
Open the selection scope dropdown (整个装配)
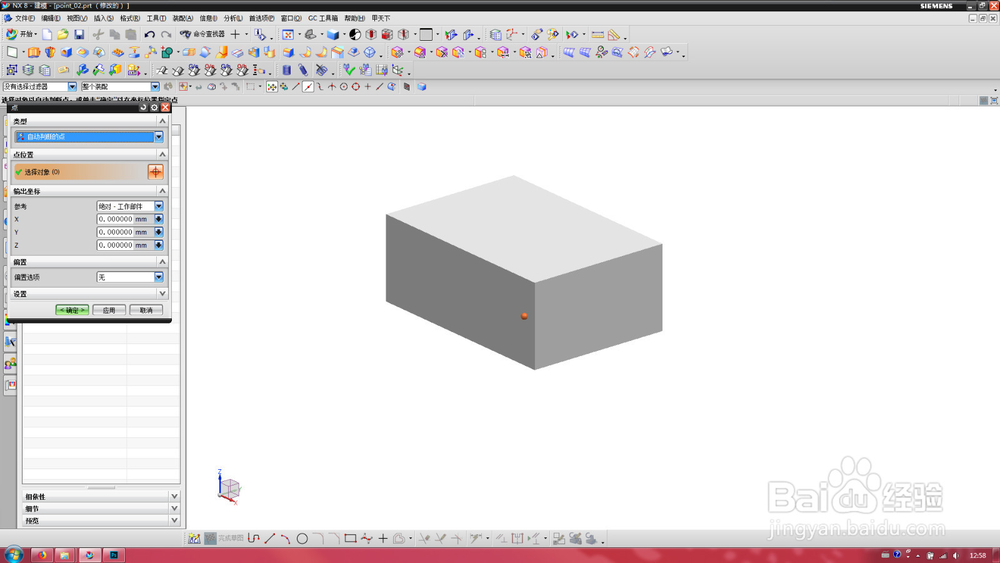pos(120,87)
